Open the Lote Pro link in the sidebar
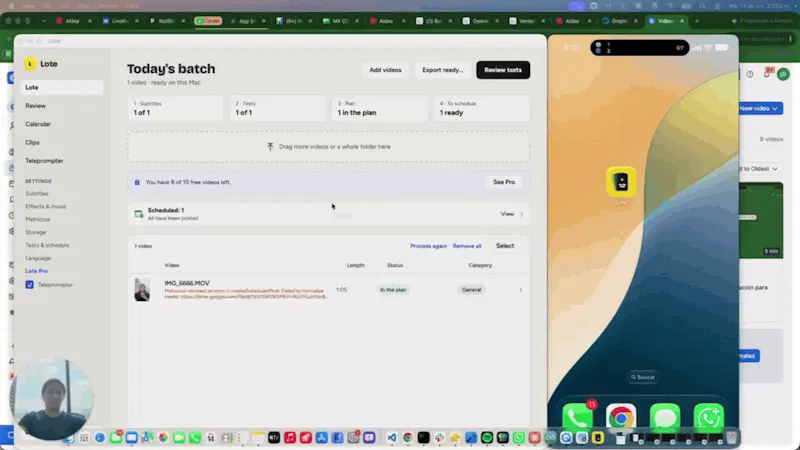This screenshot has width=800, height=450. [36, 271]
